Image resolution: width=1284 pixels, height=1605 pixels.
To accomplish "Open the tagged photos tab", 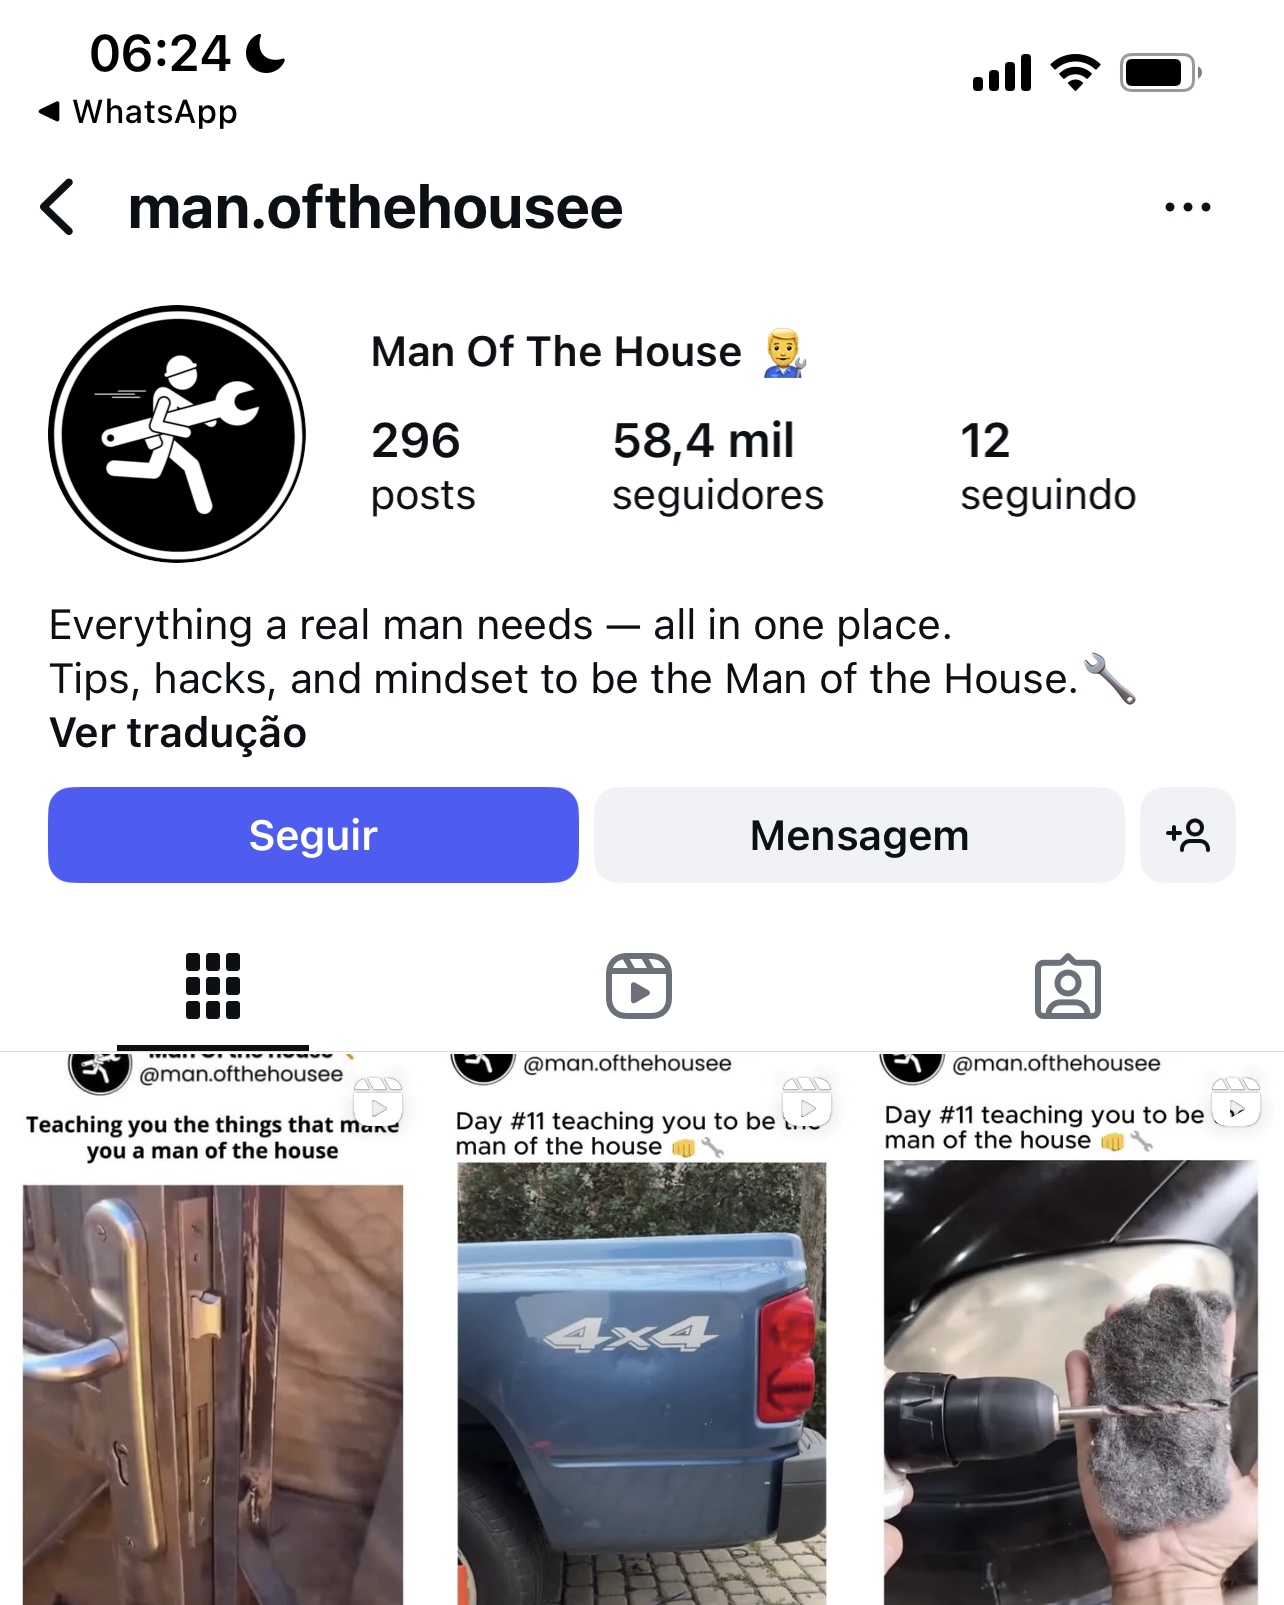I will (x=1067, y=986).
